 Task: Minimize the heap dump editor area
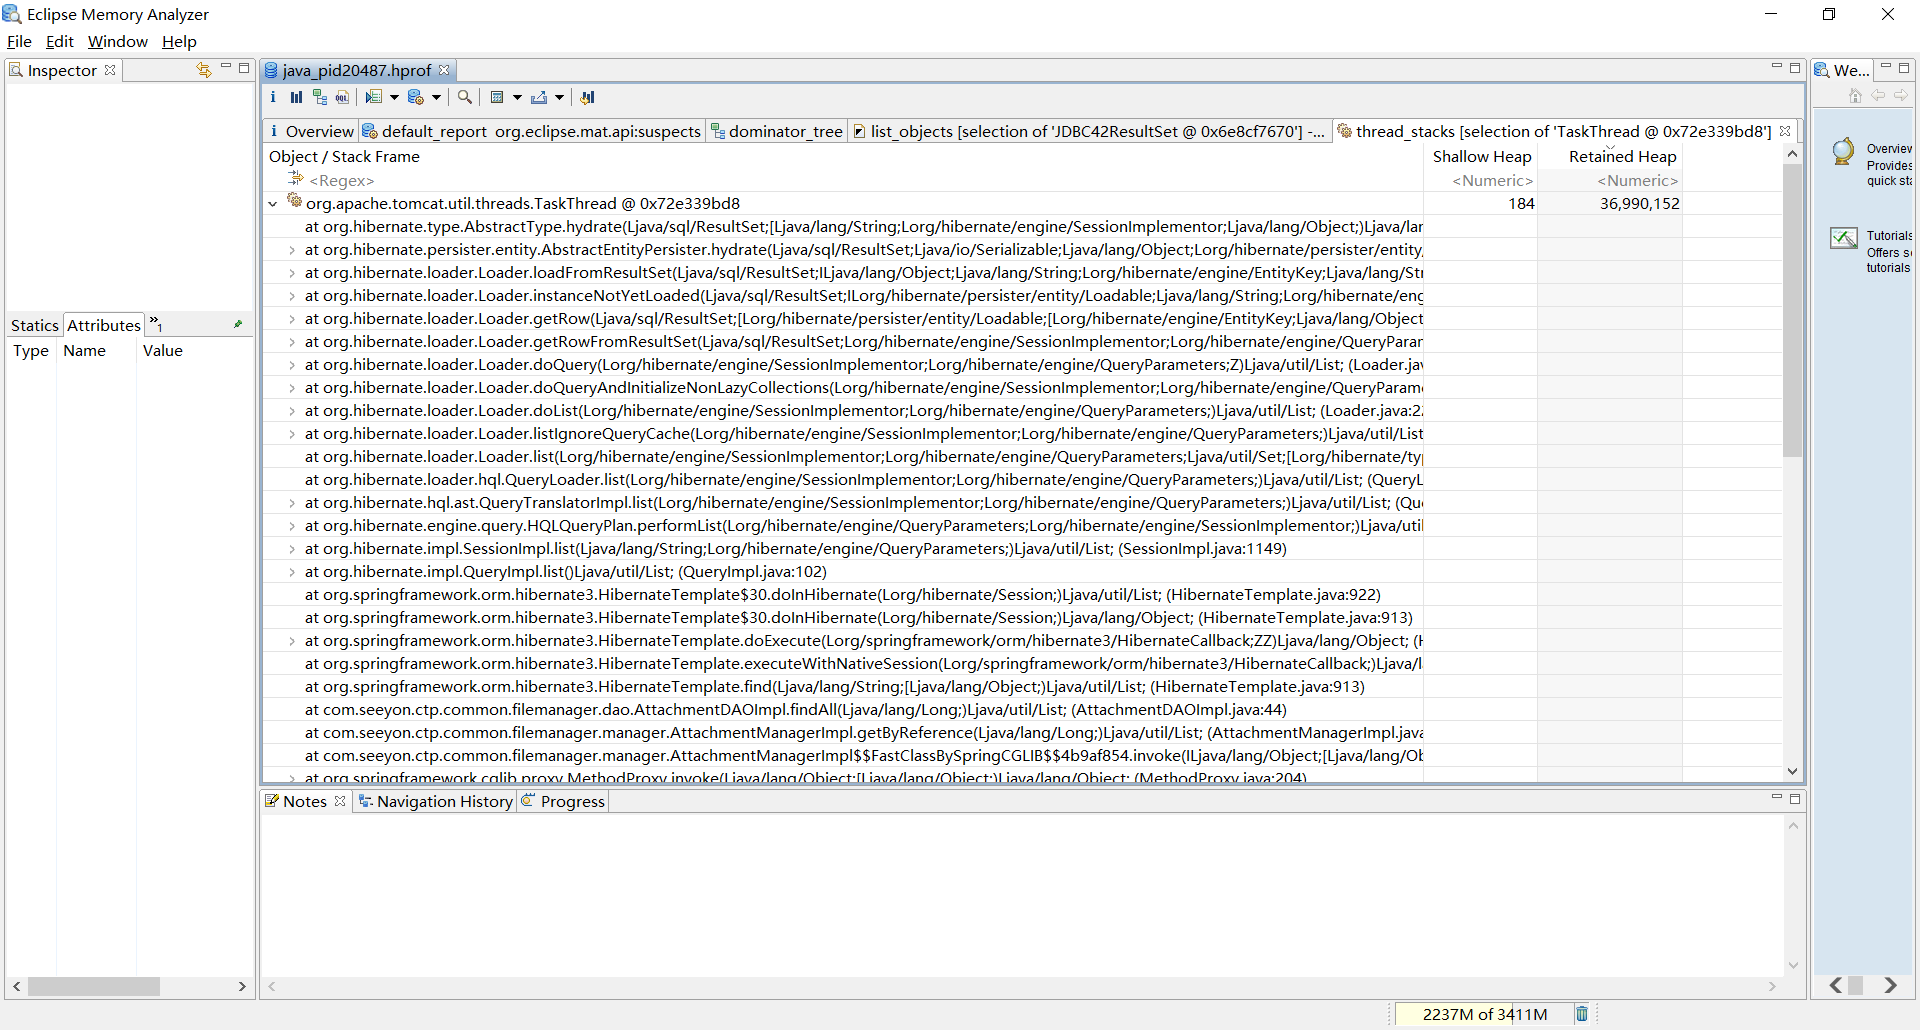1777,67
